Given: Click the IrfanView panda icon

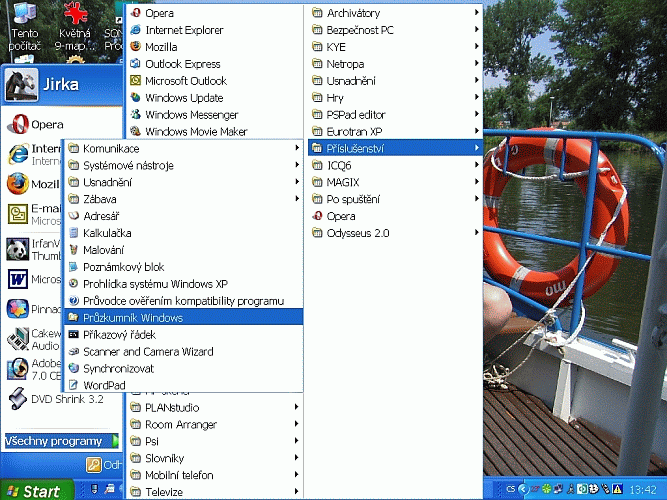Looking at the screenshot, I should coord(18,249).
